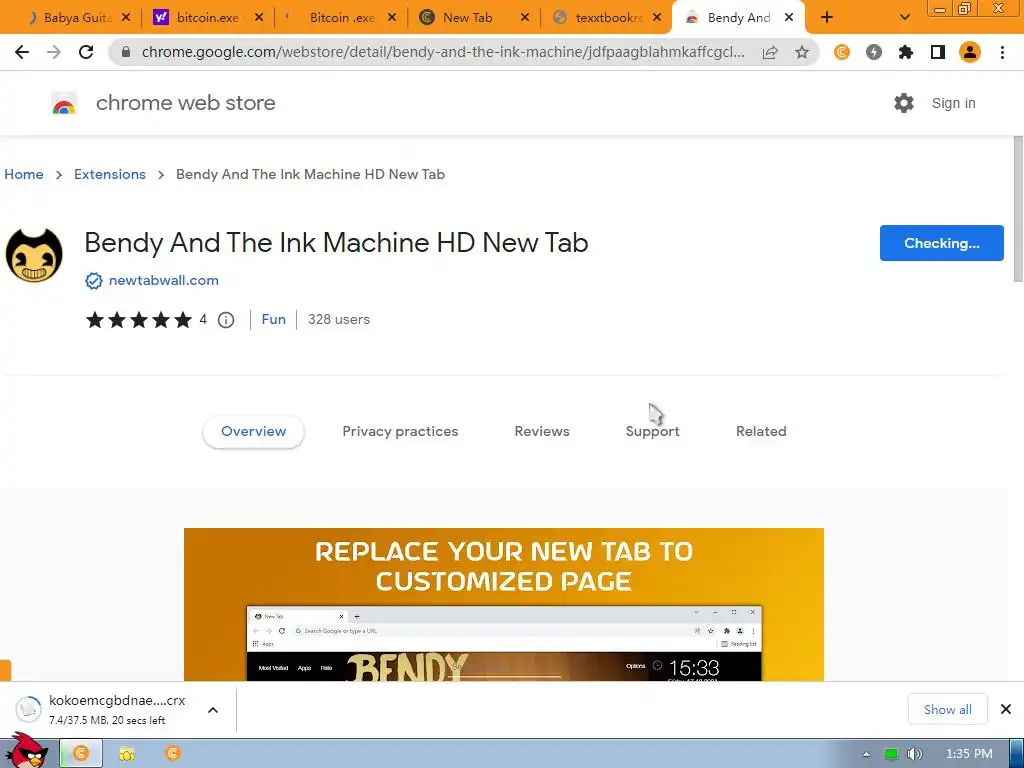
Task: Click the Bendy extension icon image
Action: click(x=34, y=255)
